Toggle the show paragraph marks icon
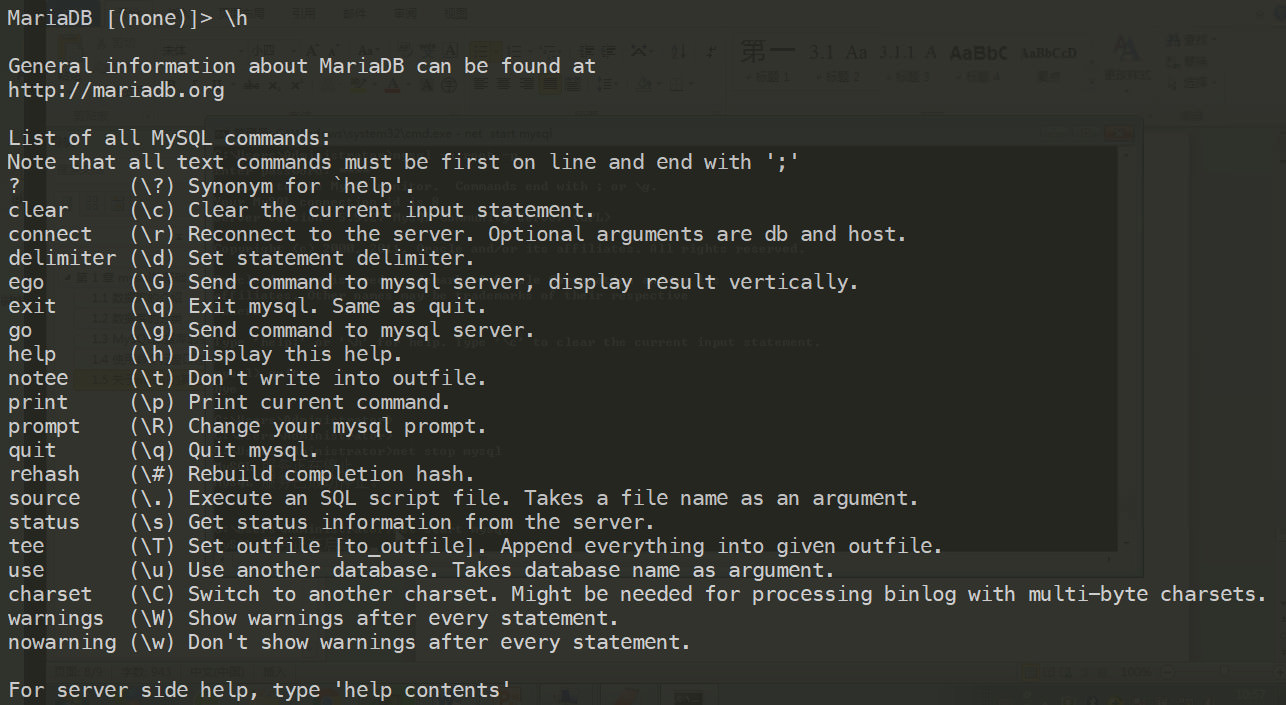Image resolution: width=1286 pixels, height=705 pixels. coord(710,51)
